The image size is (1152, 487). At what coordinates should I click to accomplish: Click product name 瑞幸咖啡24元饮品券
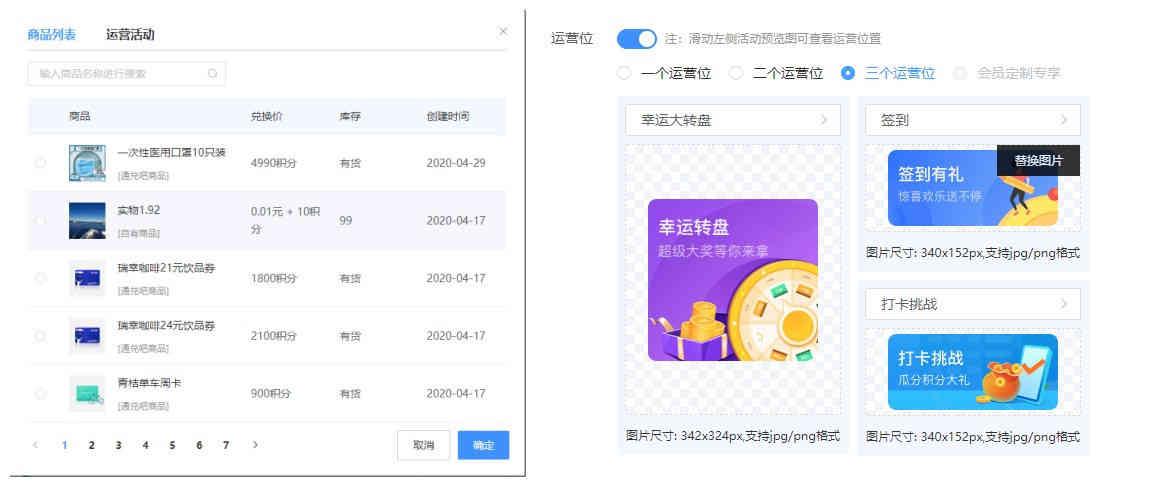pyautogui.click(x=166, y=325)
